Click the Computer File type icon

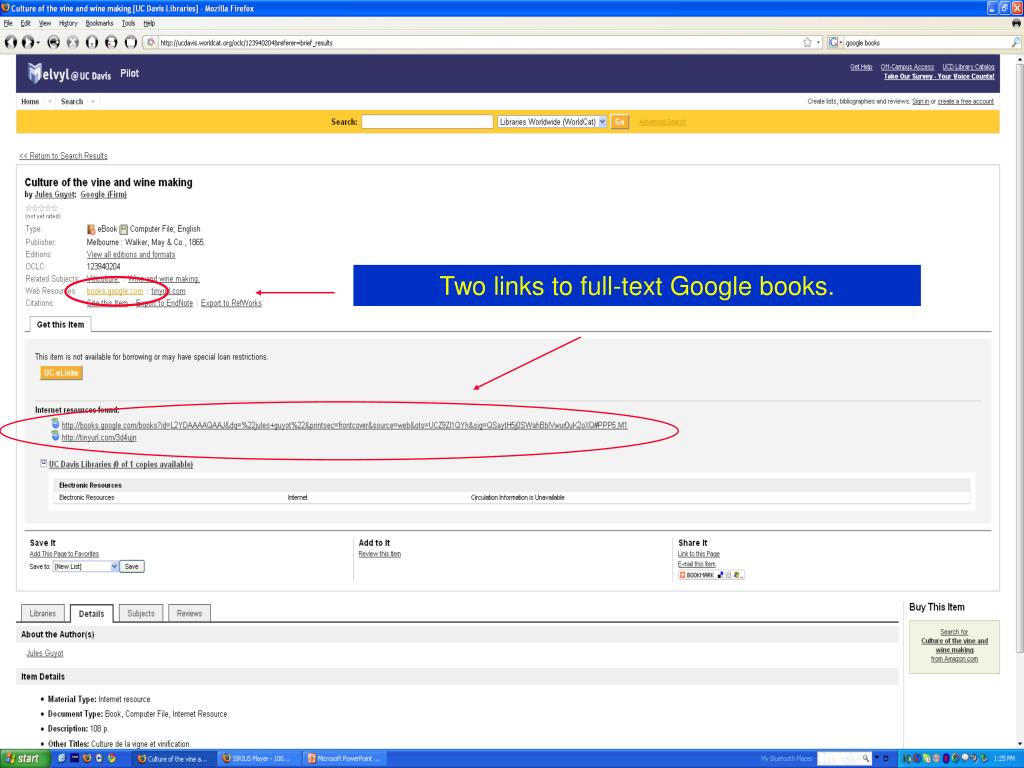(x=123, y=229)
